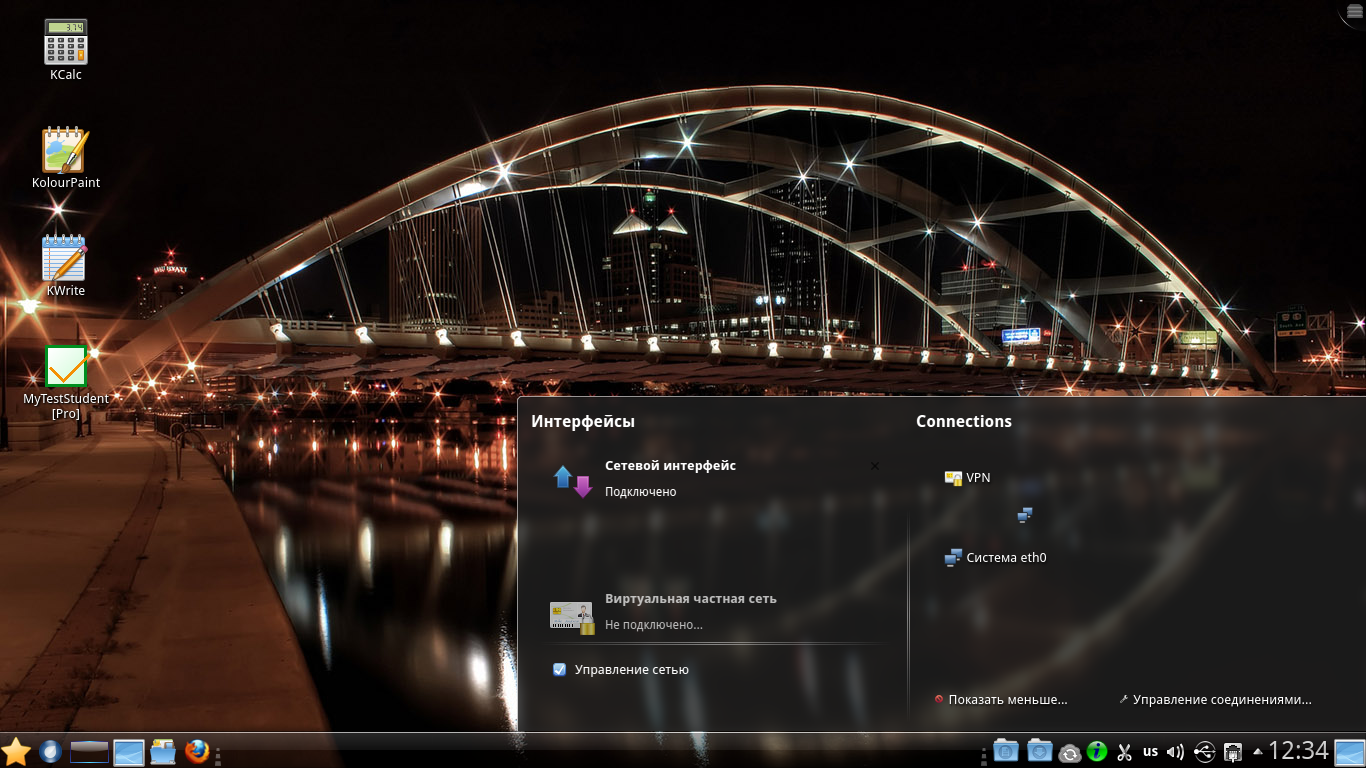The height and width of the screenshot is (768, 1366).
Task: Select the 'Система eth0' connection
Action: [x=1005, y=558]
